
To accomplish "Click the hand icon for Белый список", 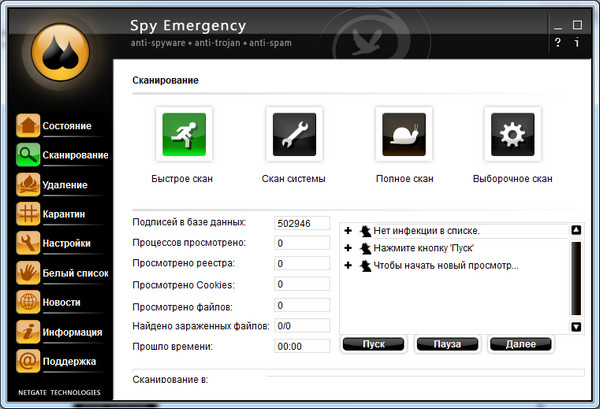I will pos(28,272).
